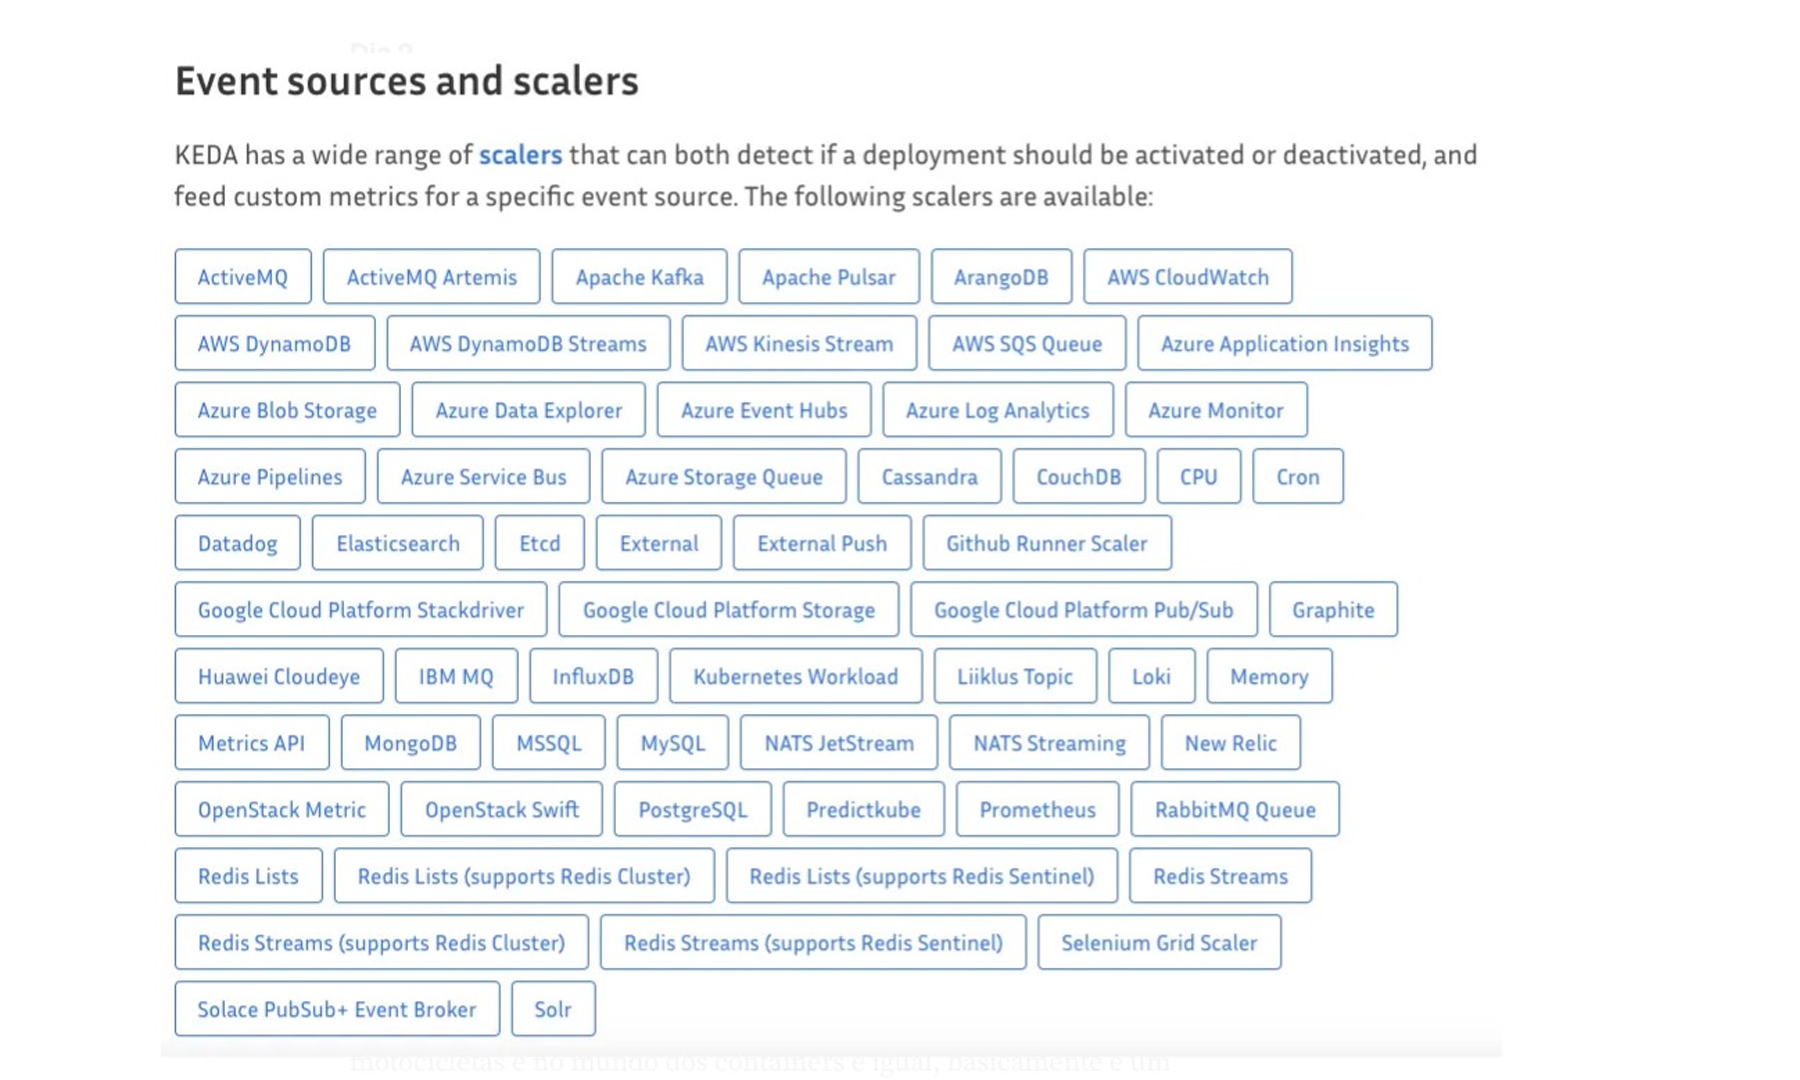
Task: Select the Cassandra scaler
Action: (x=929, y=477)
